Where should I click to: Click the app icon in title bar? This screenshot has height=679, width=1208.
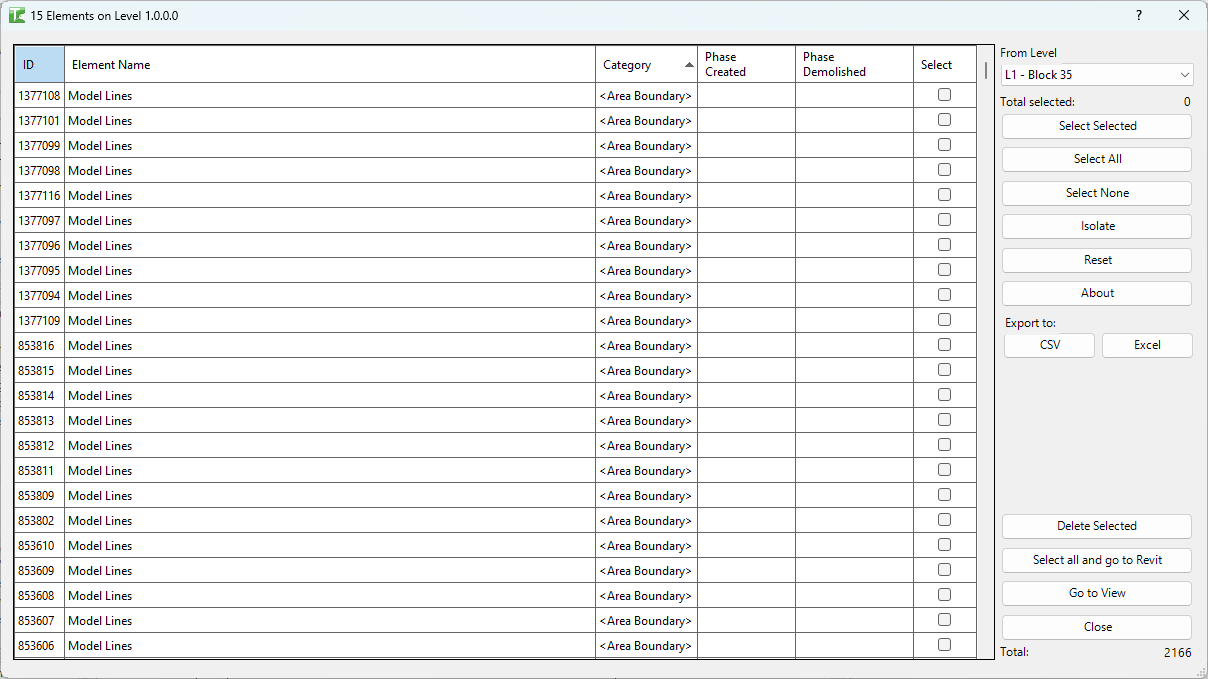17,16
